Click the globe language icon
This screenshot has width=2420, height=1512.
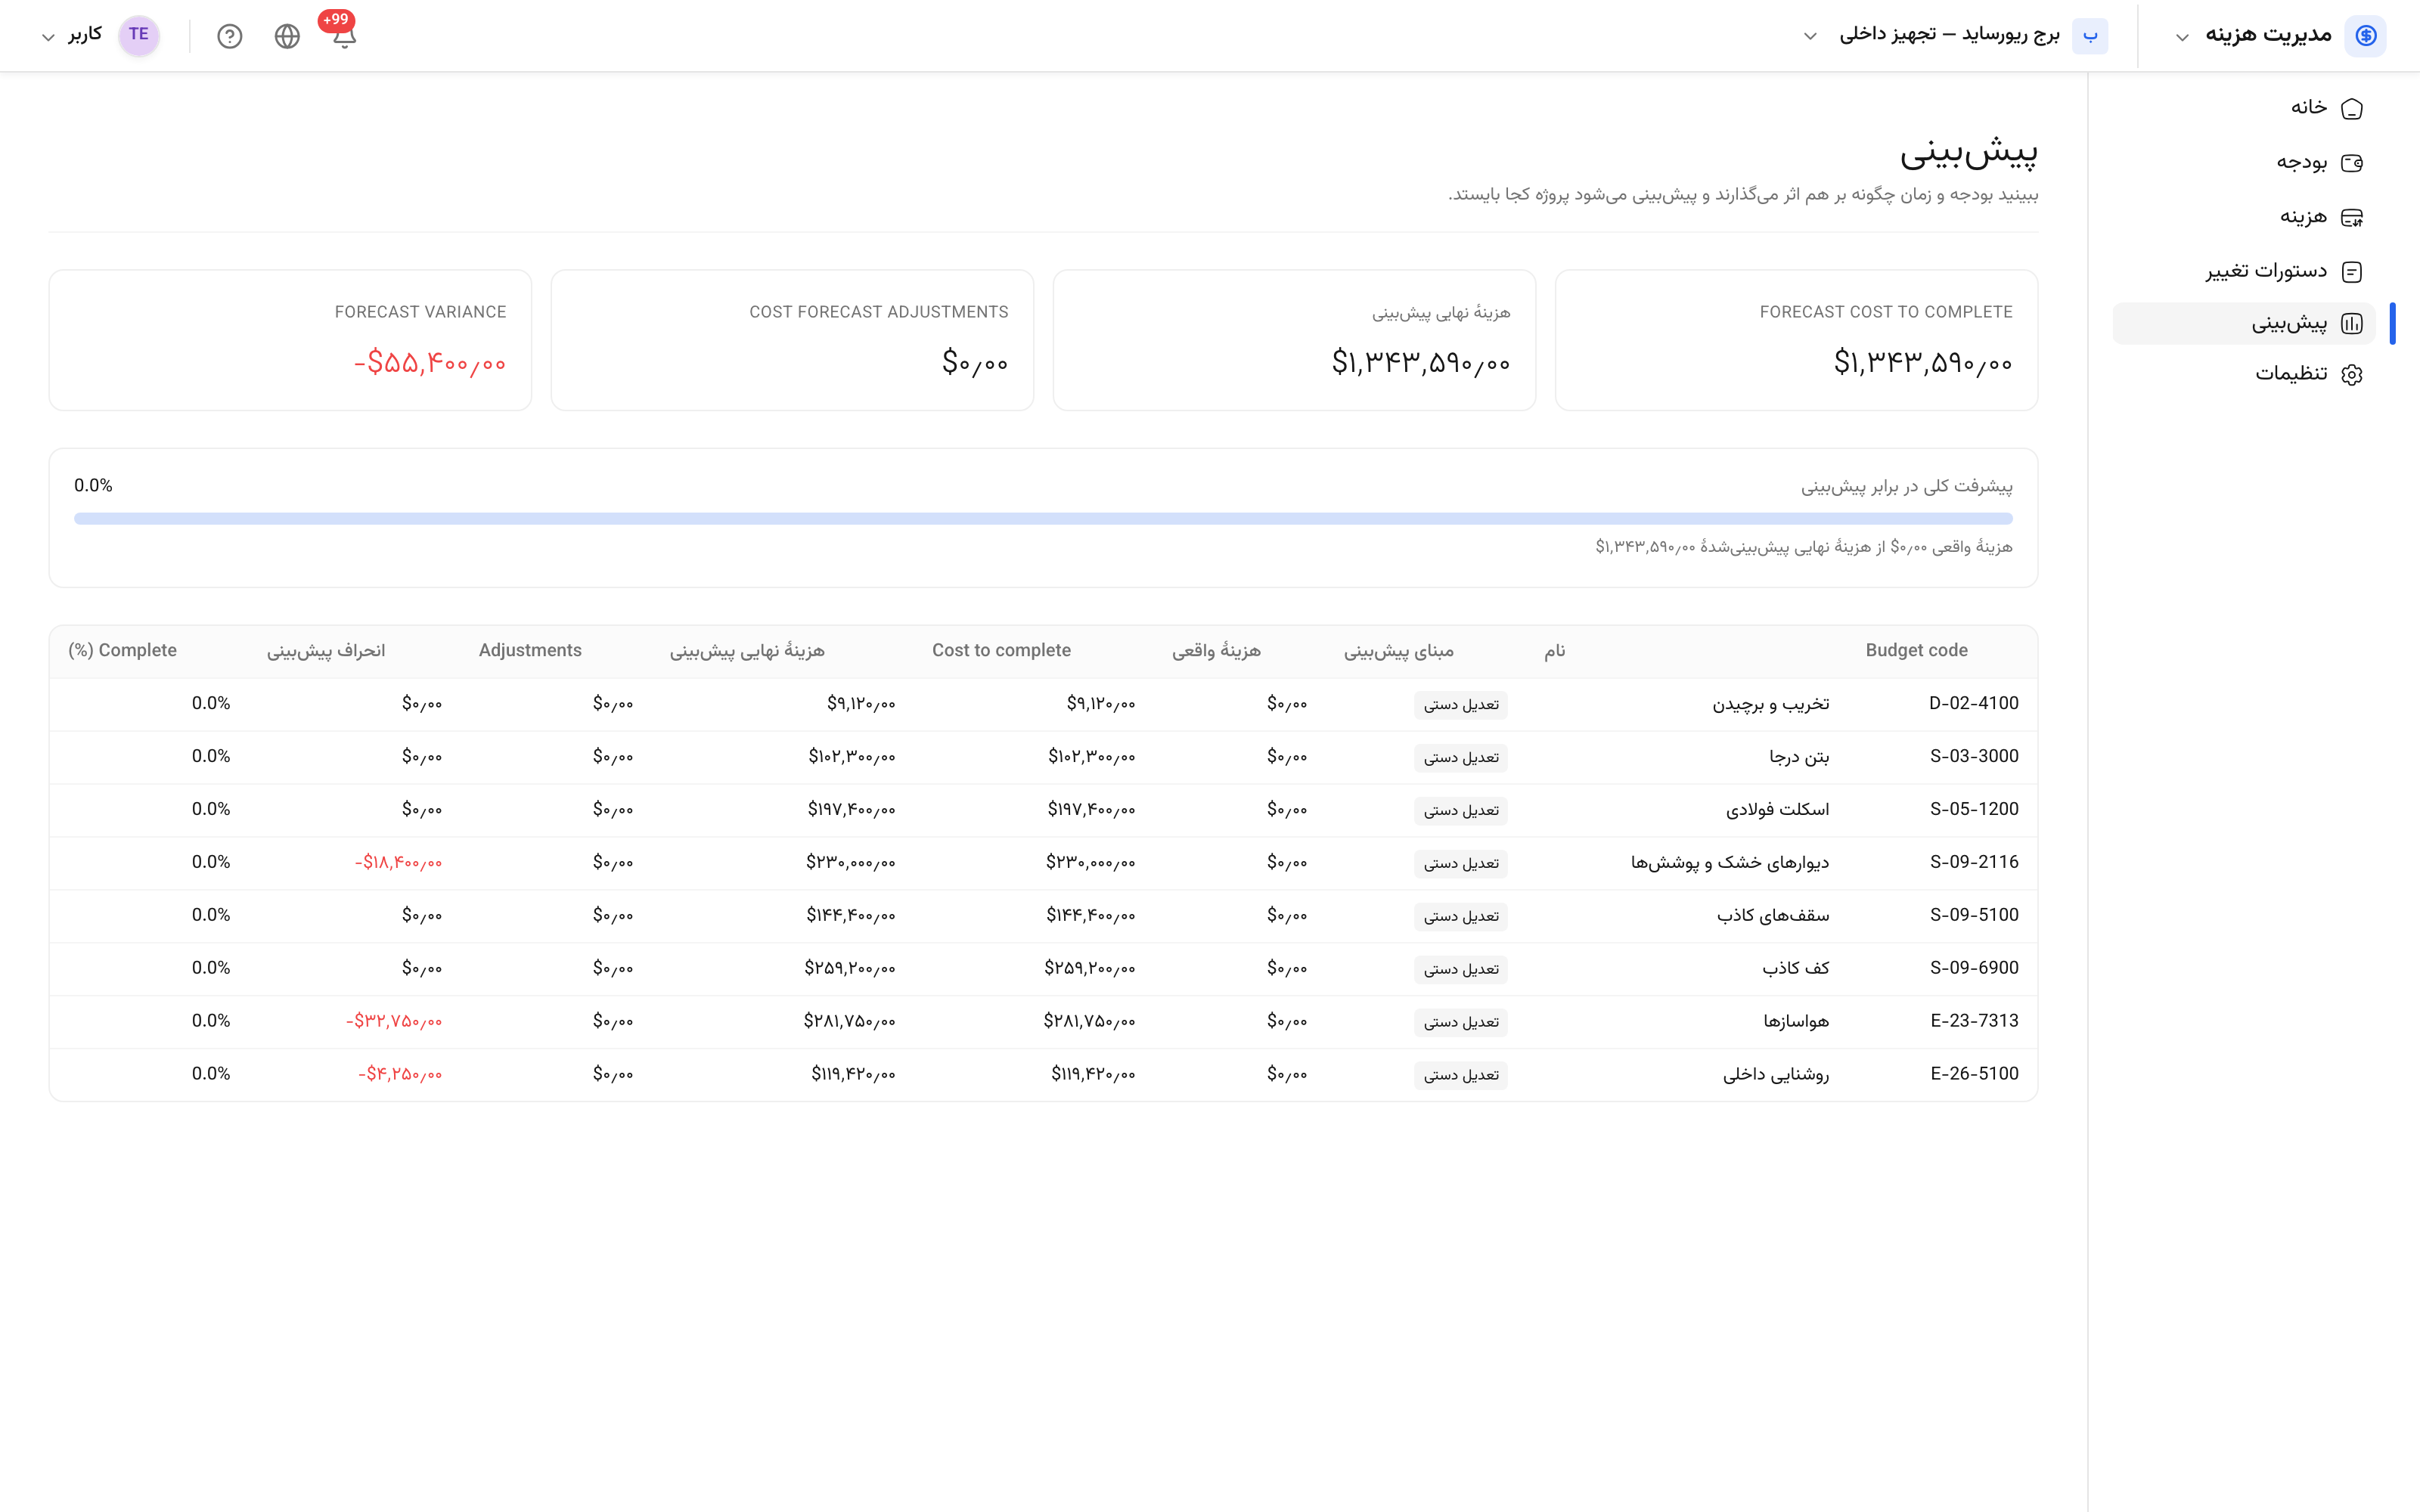pyautogui.click(x=287, y=37)
